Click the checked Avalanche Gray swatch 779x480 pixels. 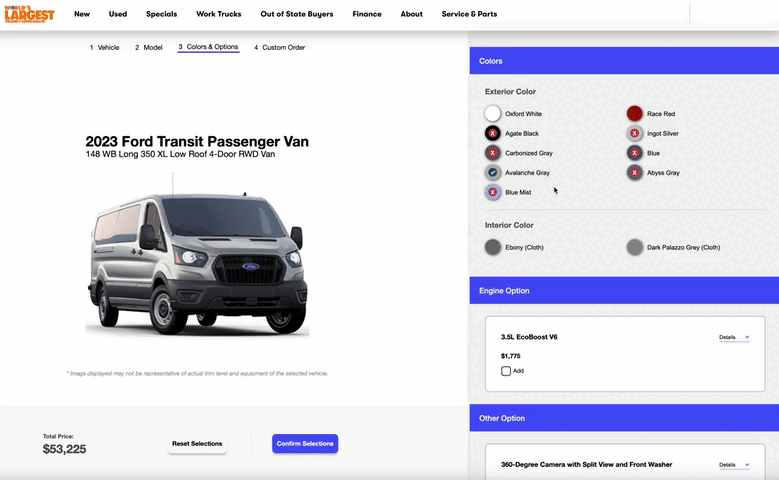click(x=492, y=172)
